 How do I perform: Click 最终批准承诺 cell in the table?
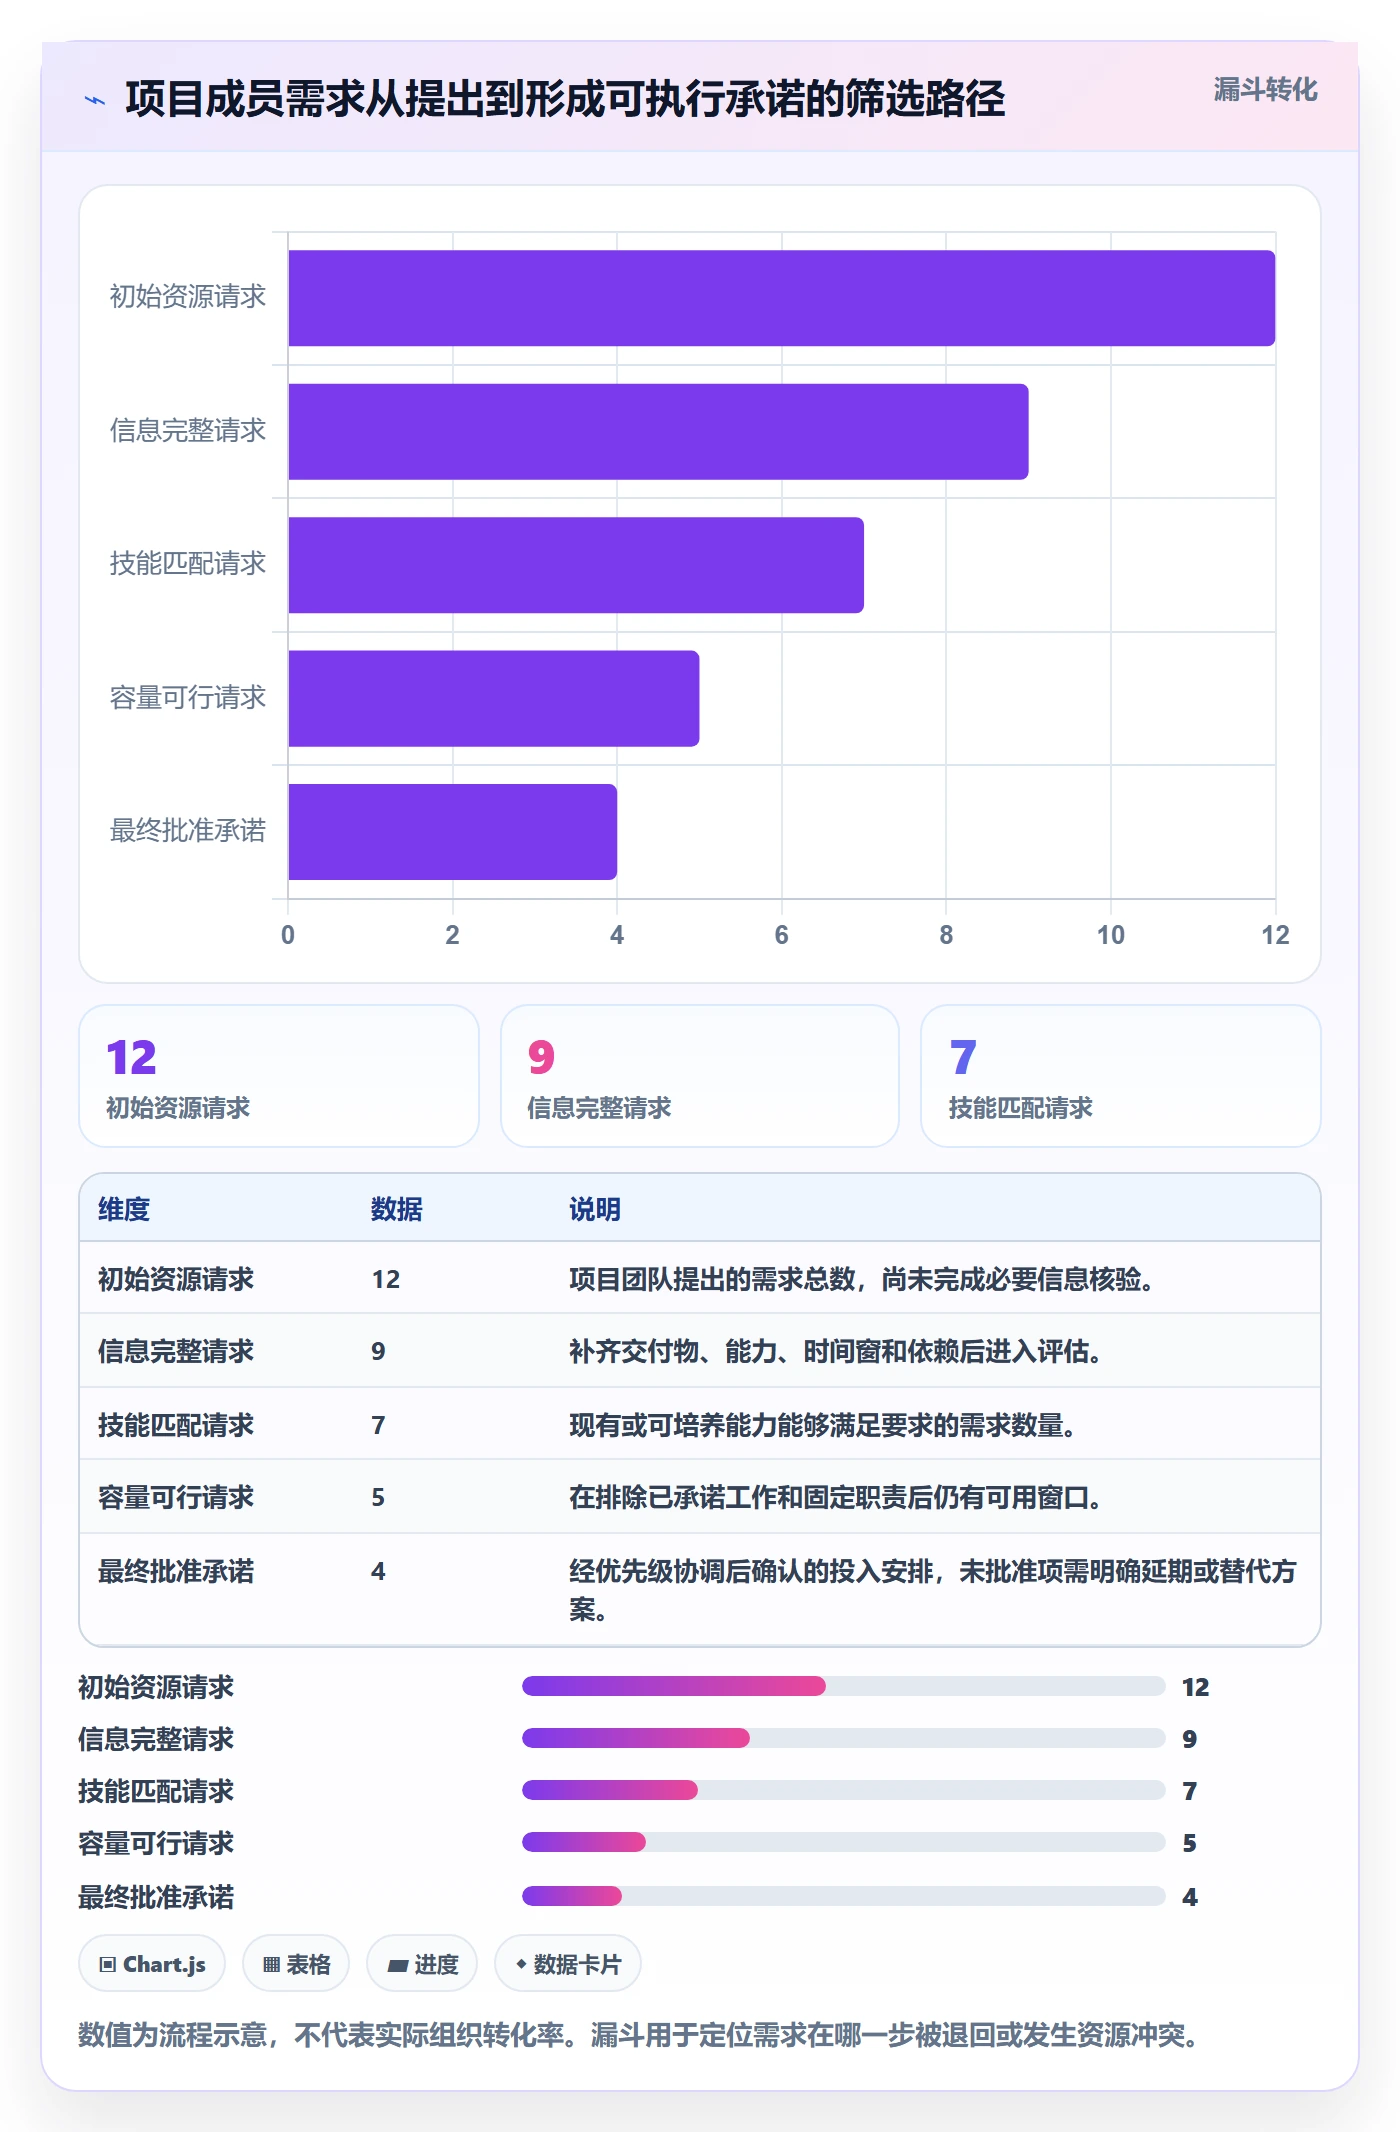[x=176, y=1571]
